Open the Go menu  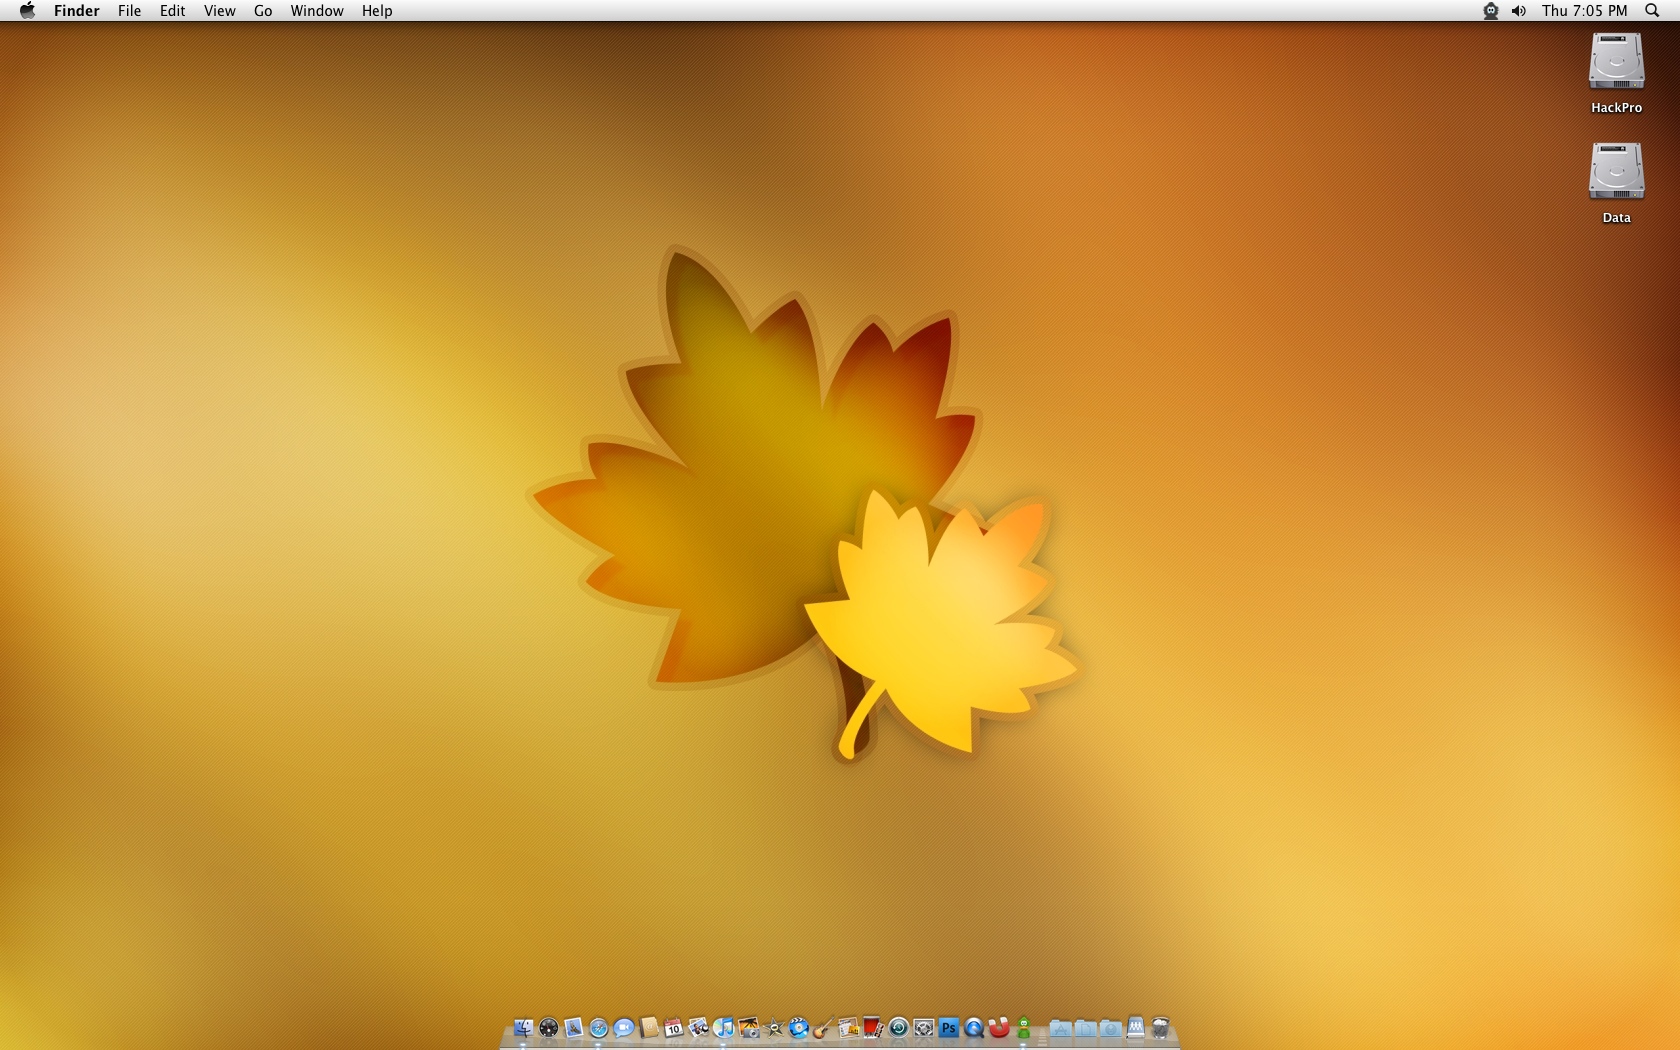(x=263, y=11)
